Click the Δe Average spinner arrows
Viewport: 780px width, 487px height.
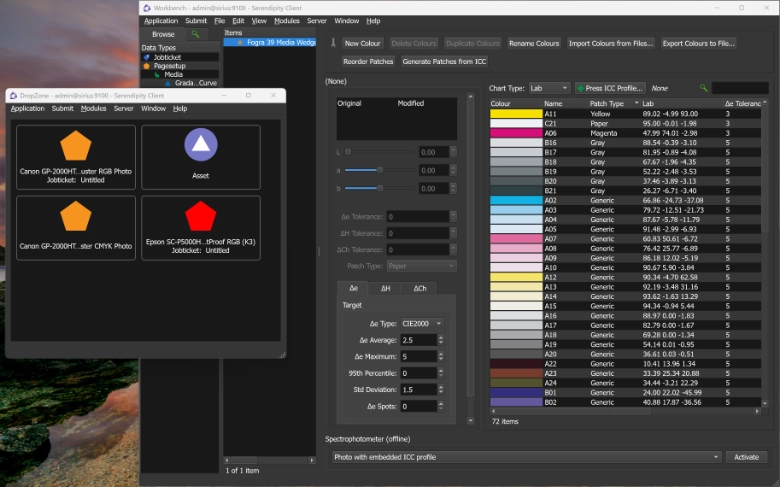point(441,340)
